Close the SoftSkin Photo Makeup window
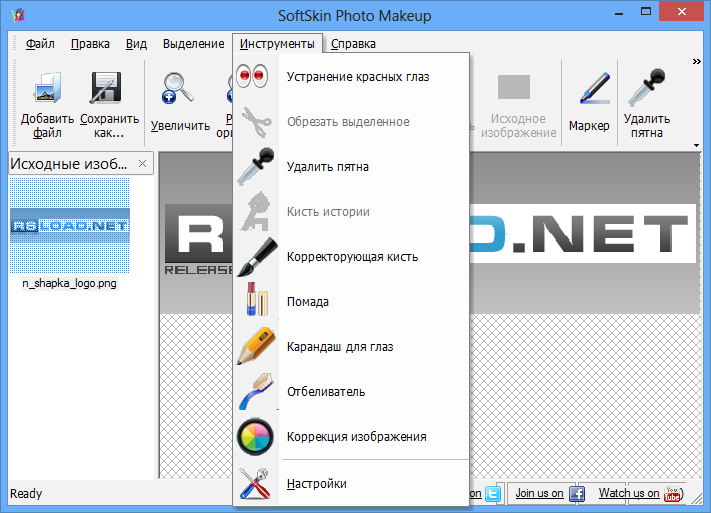Viewport: 711px width, 513px height. tap(682, 11)
